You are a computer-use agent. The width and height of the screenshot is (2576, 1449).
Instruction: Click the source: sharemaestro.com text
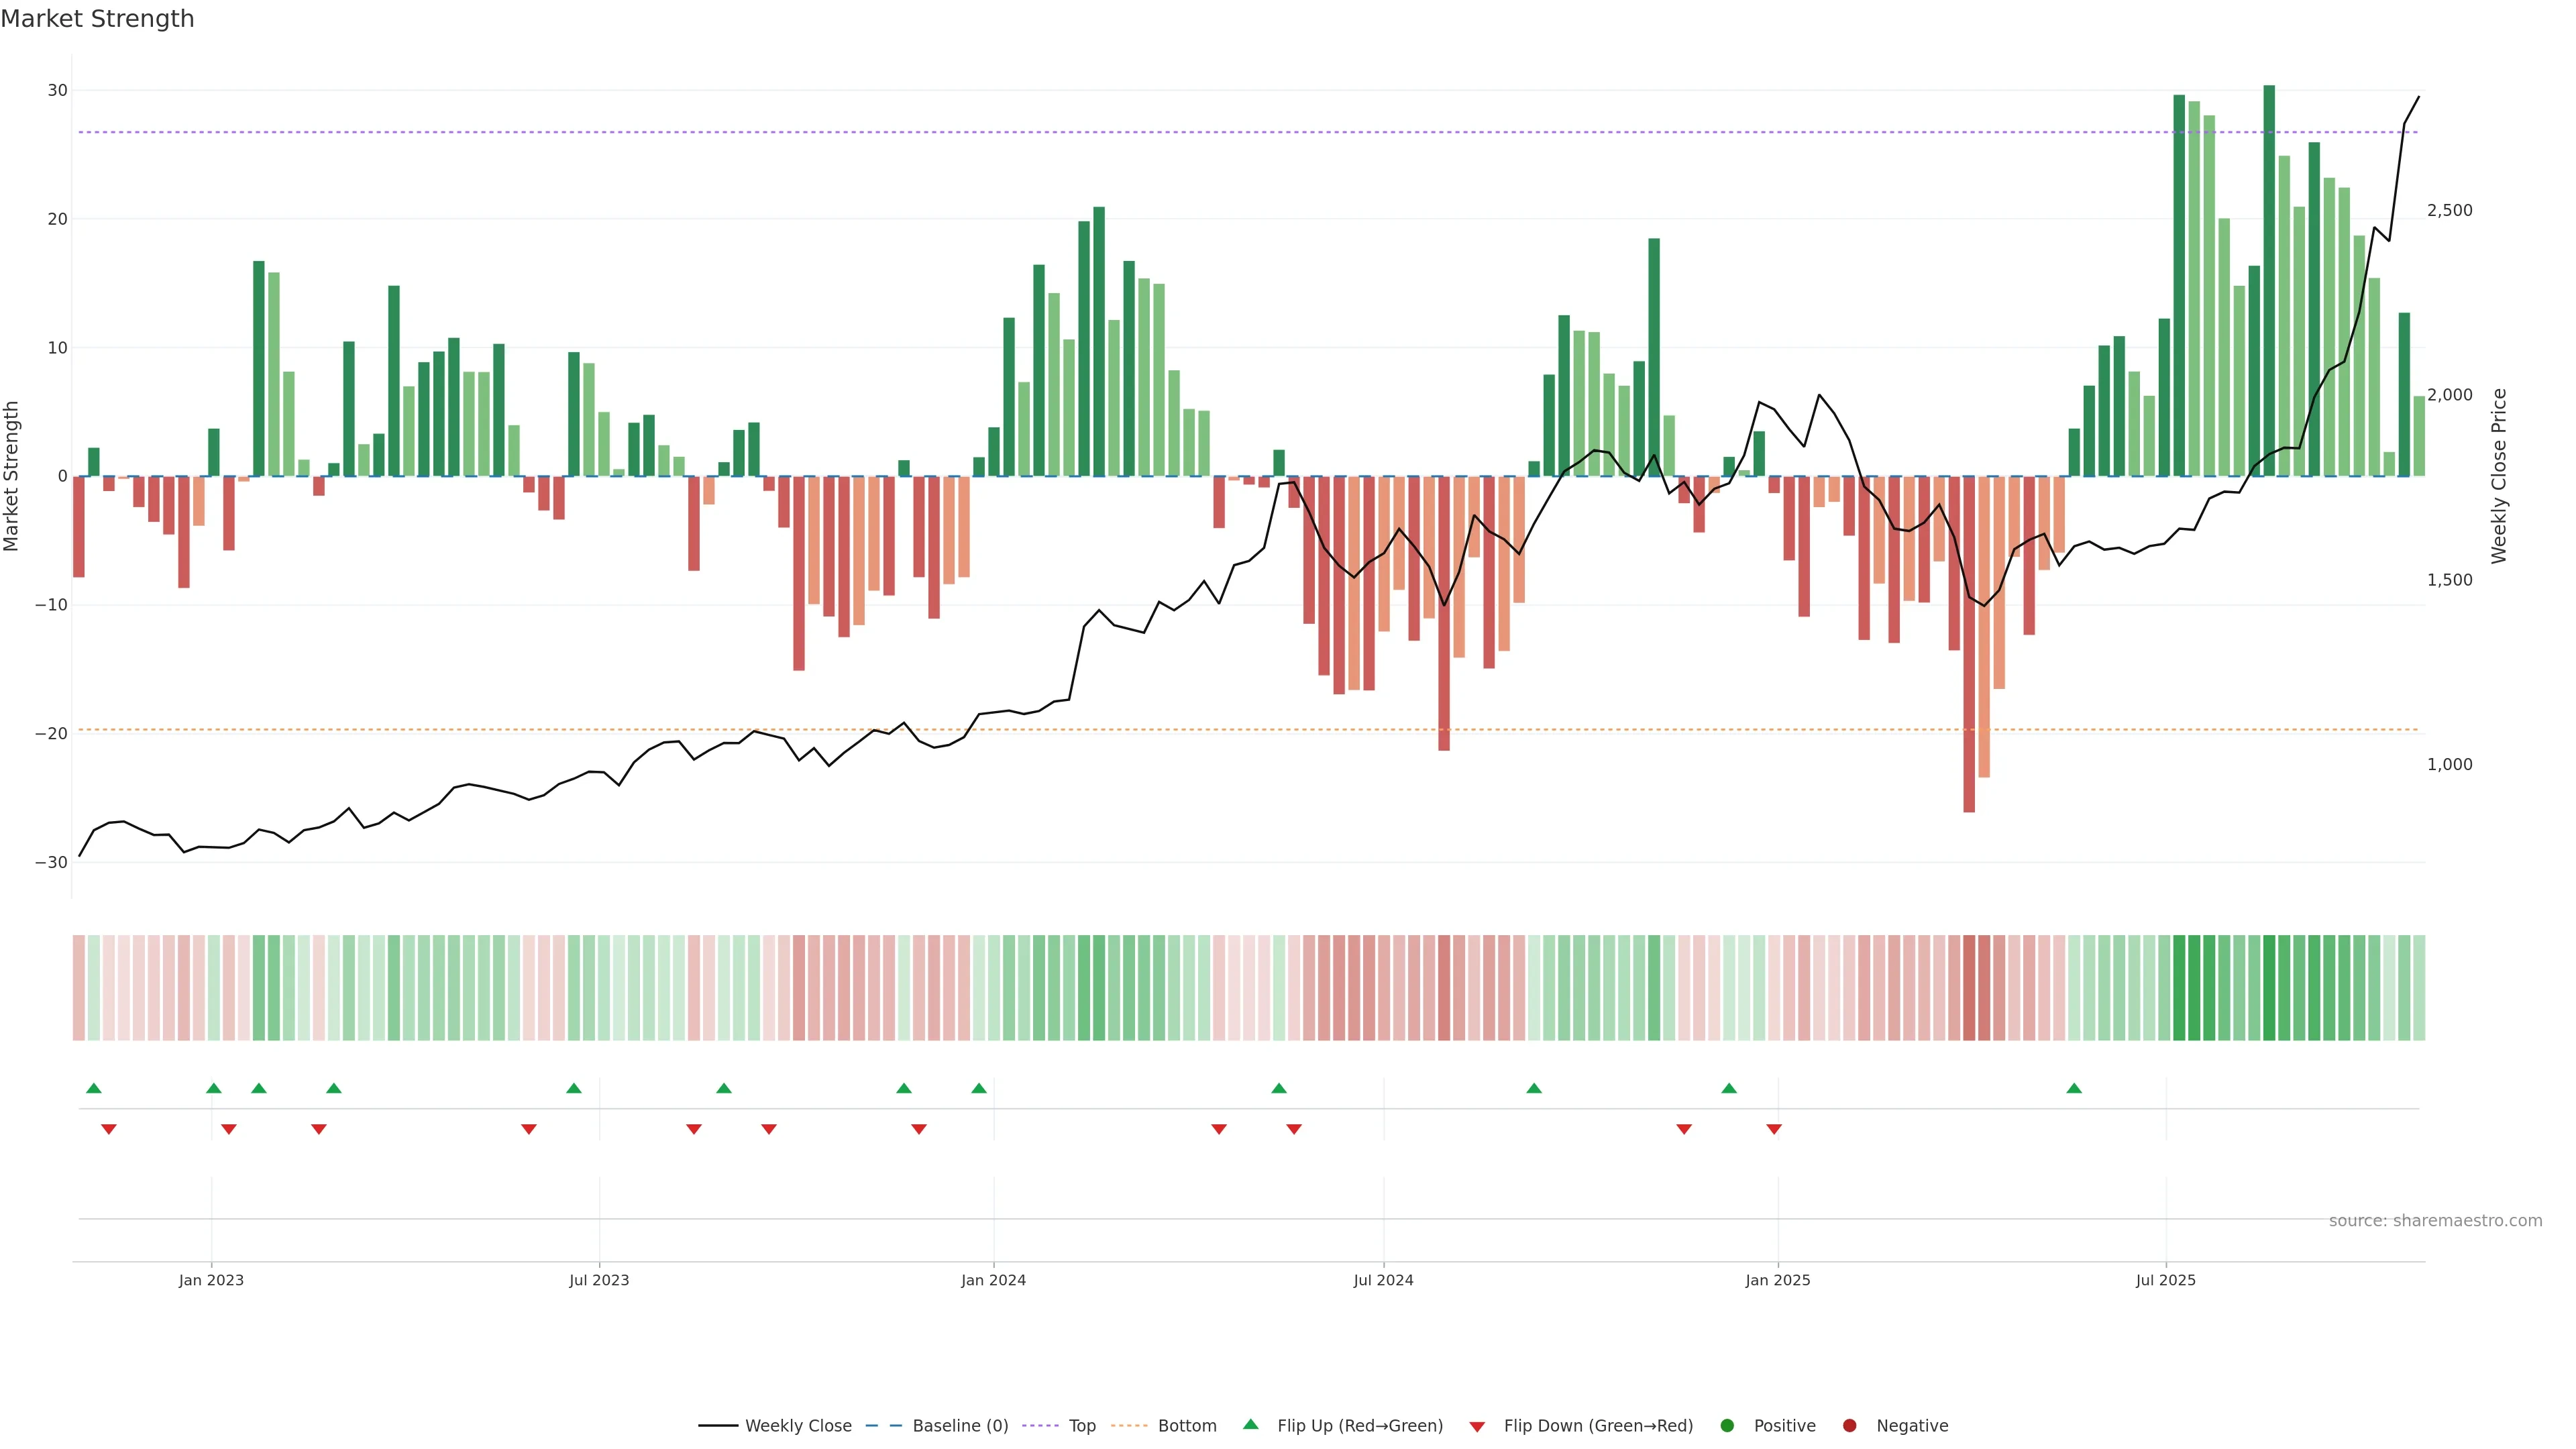click(2435, 1221)
